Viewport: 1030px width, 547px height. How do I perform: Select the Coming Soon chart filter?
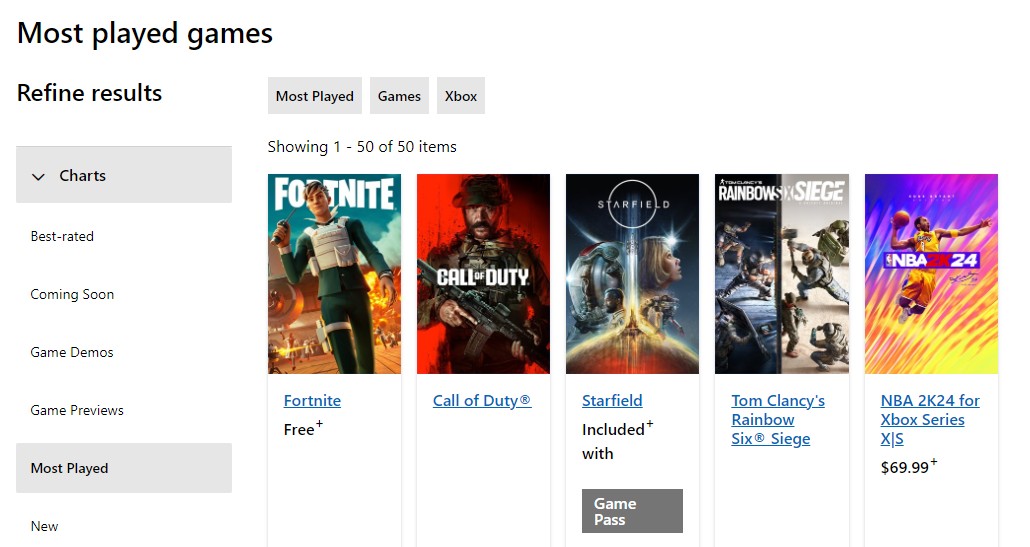(72, 294)
